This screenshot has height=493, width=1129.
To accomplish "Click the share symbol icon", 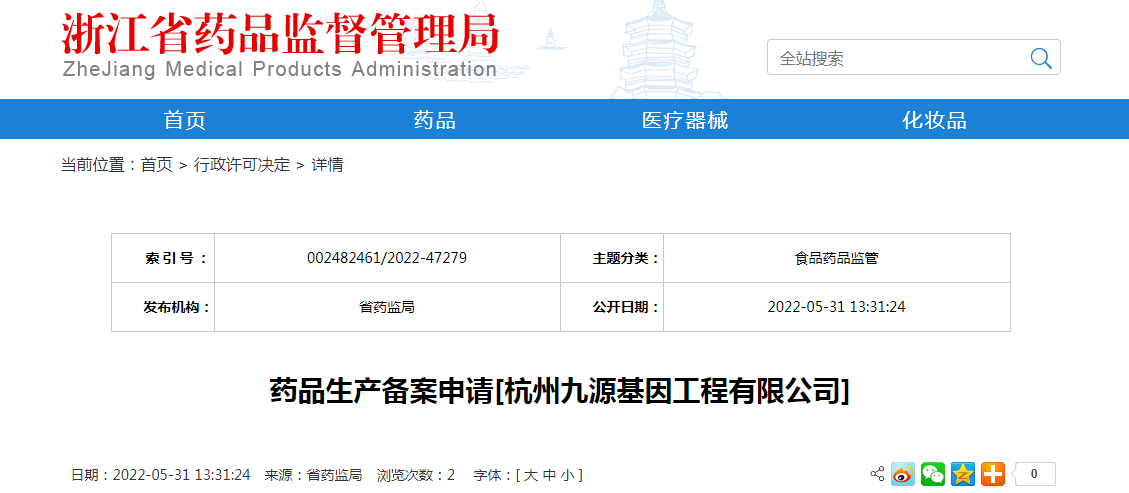I will [877, 474].
